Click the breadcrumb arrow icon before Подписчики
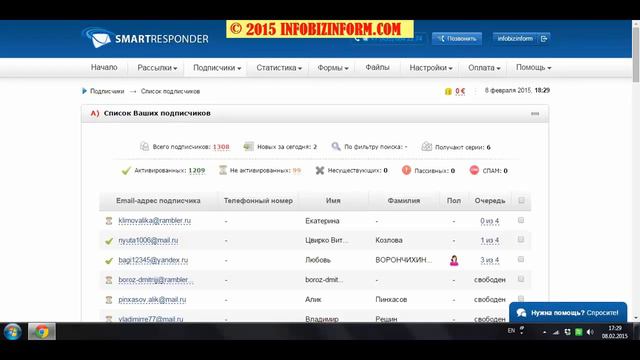 point(84,91)
